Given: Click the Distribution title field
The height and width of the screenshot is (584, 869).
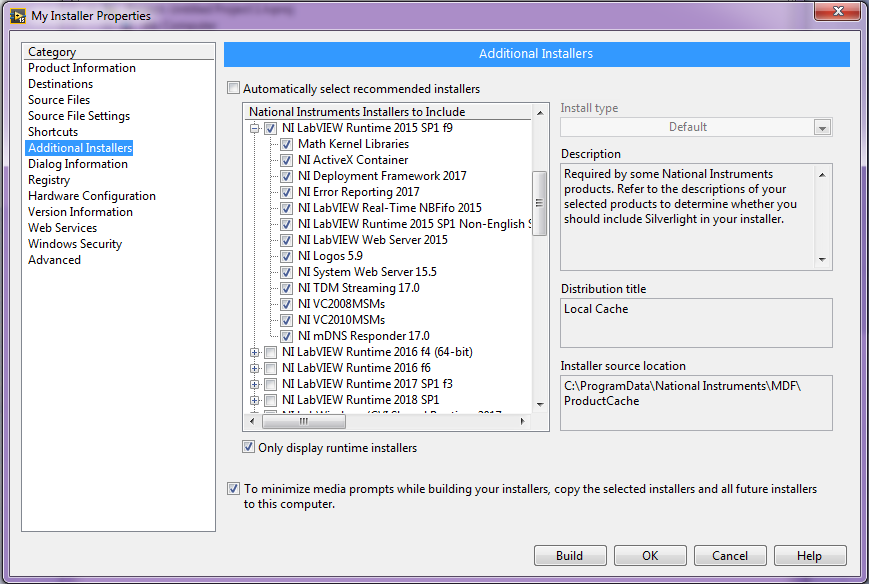Looking at the screenshot, I should tap(696, 323).
